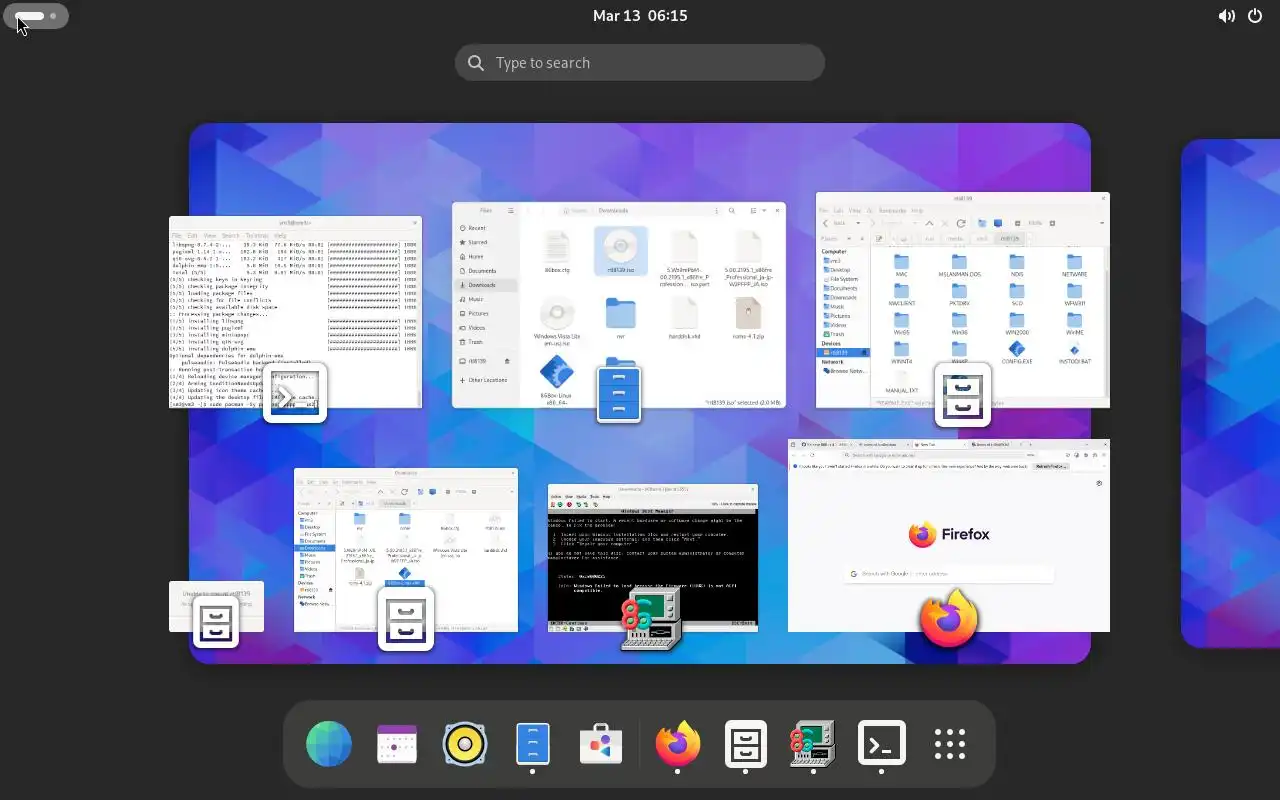Select harddisk.vhd in the Files window
Screen dimensions: 1280x800
(x=684, y=318)
